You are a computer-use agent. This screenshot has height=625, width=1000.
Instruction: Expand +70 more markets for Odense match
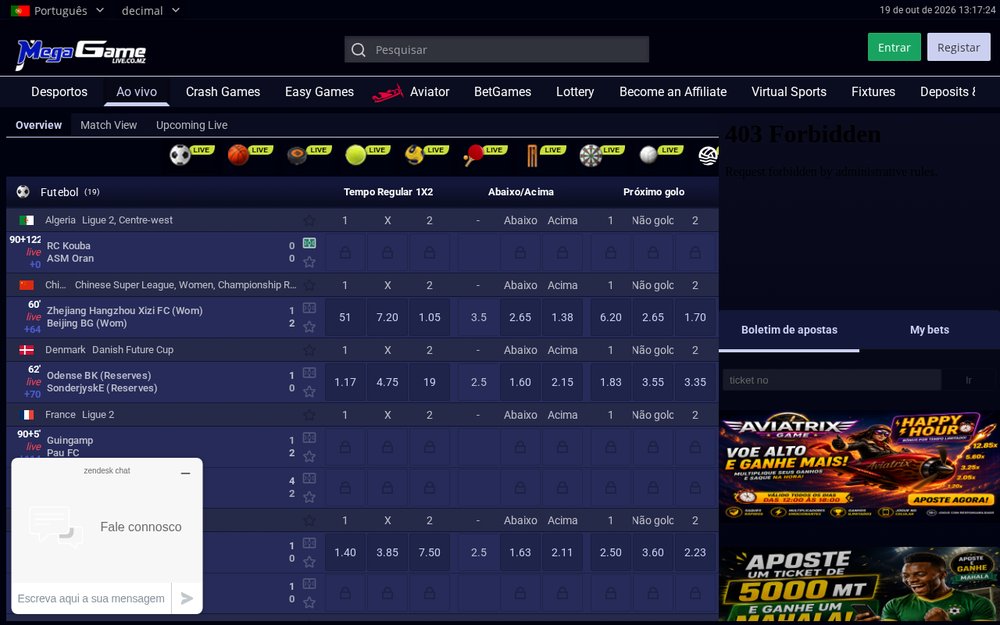click(33, 394)
